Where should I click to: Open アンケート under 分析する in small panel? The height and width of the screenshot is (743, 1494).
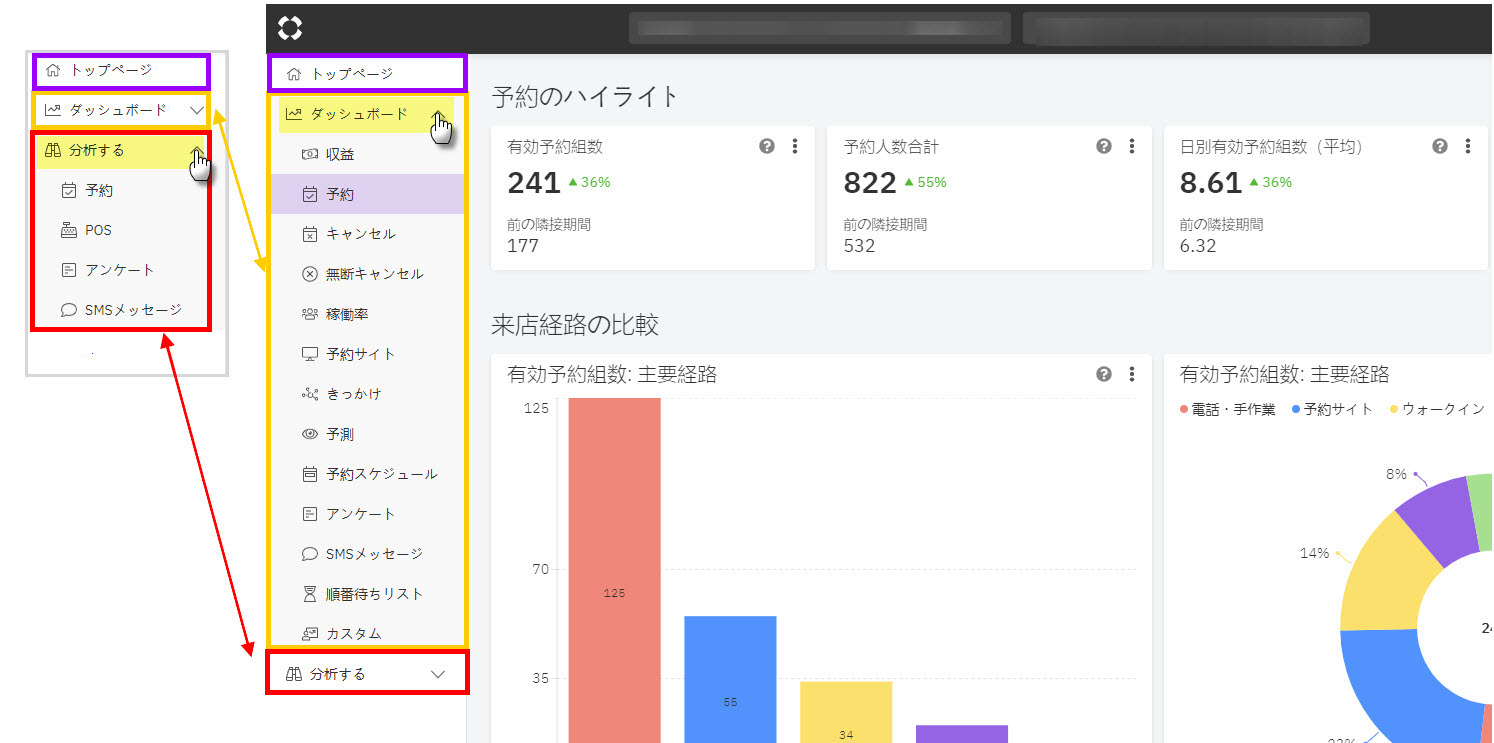click(x=120, y=270)
